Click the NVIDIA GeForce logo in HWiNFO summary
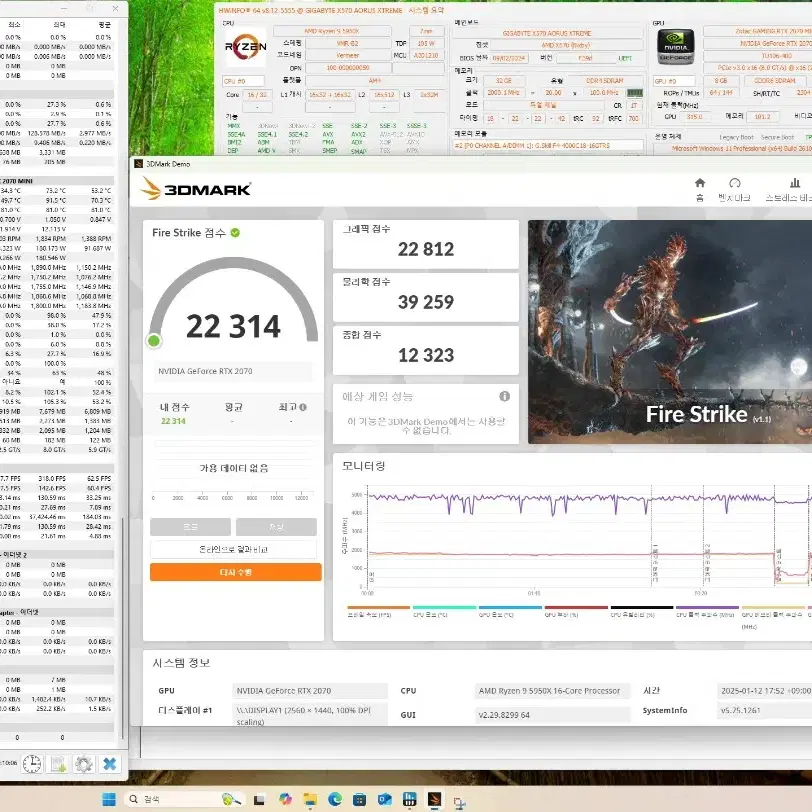 pyautogui.click(x=675, y=47)
